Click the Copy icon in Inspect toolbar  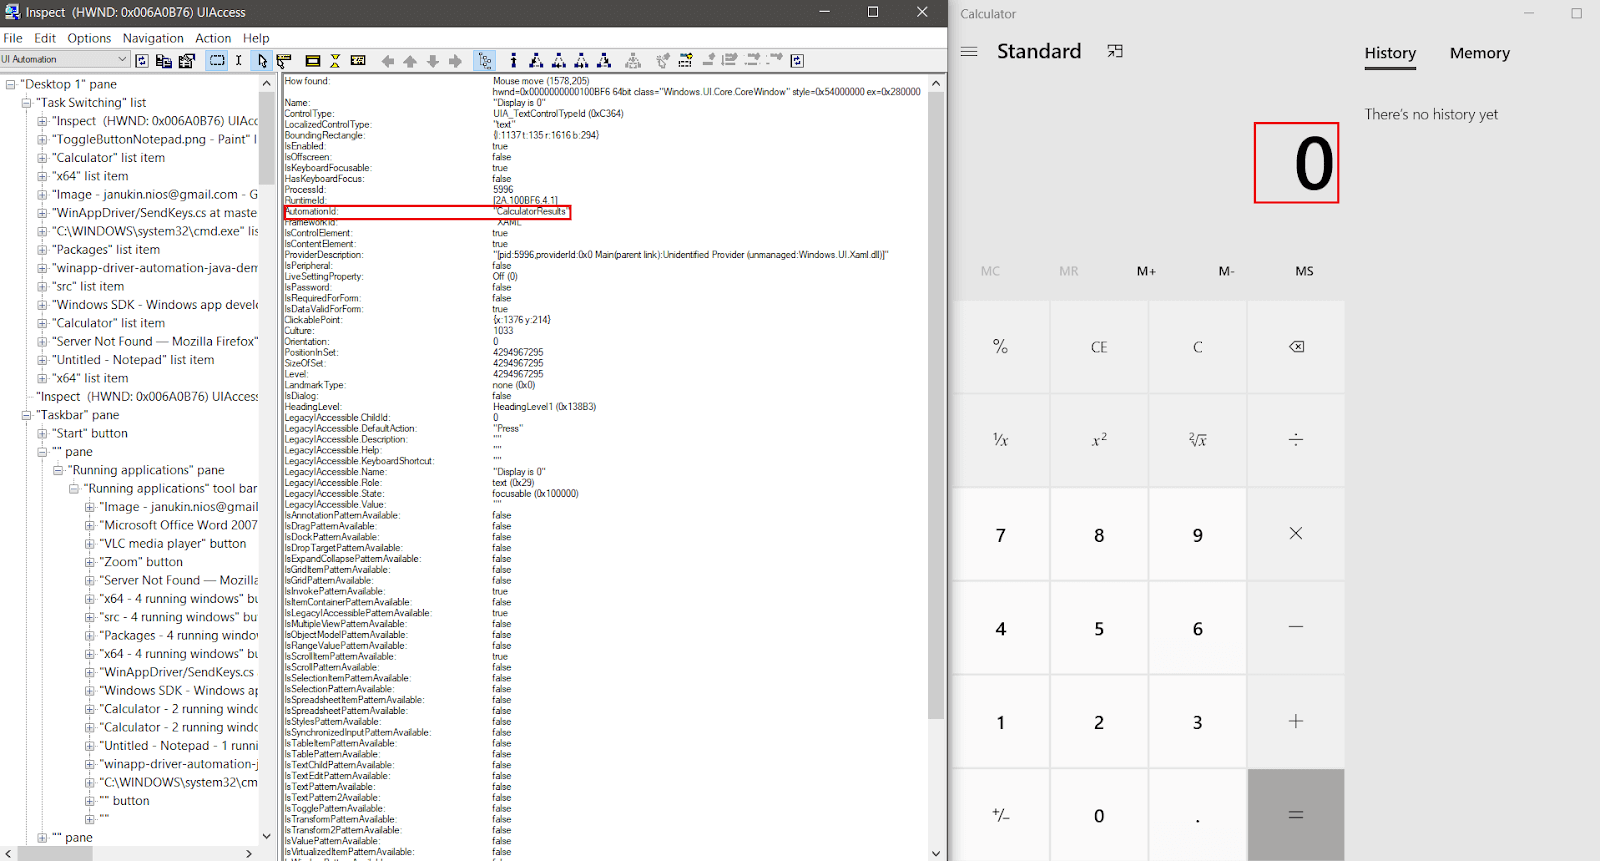pos(164,61)
